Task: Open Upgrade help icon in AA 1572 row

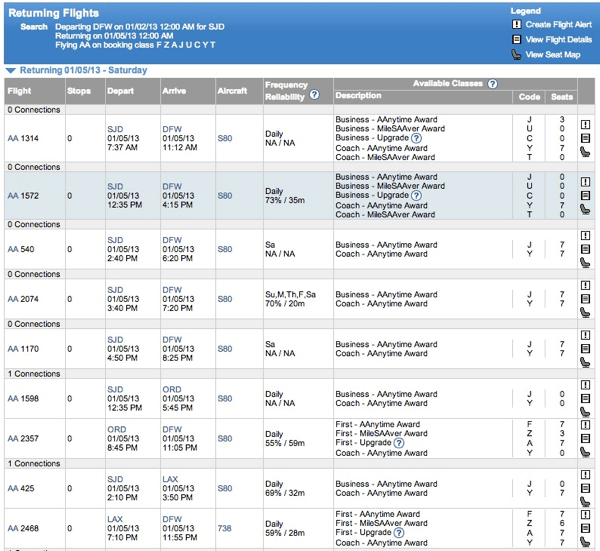Action: pyautogui.click(x=416, y=196)
